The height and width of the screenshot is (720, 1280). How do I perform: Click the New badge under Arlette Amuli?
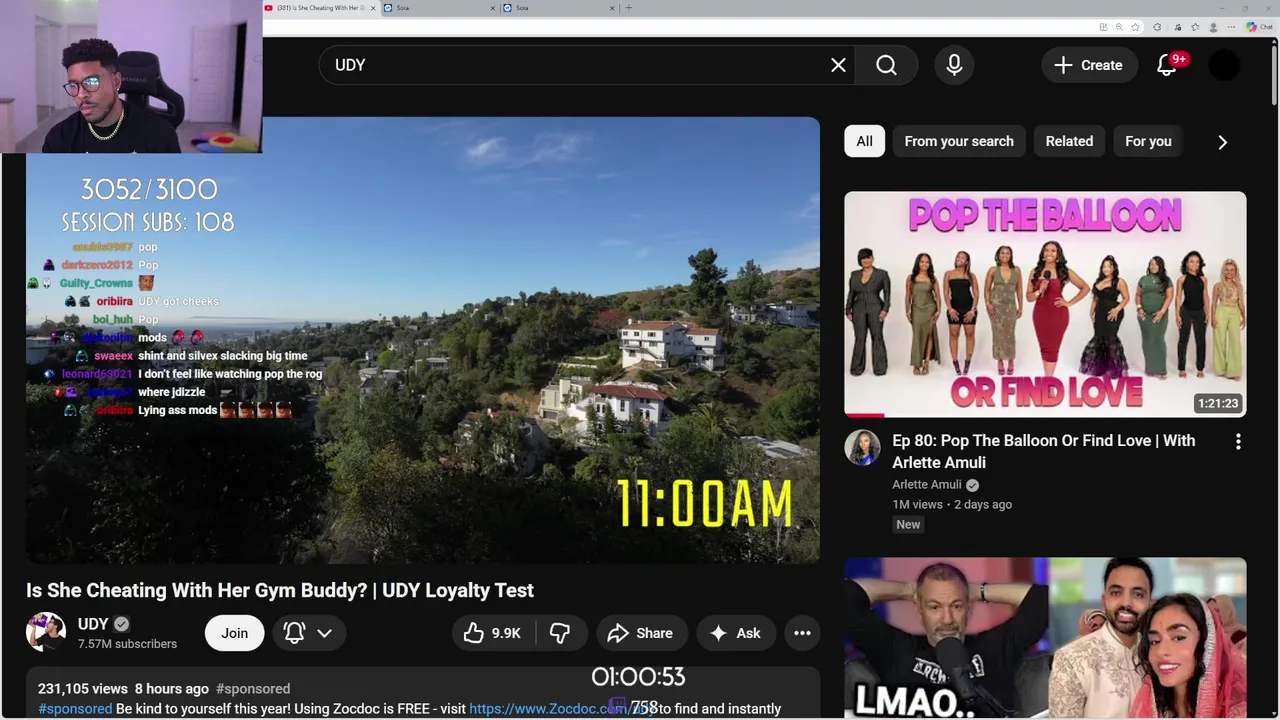908,524
